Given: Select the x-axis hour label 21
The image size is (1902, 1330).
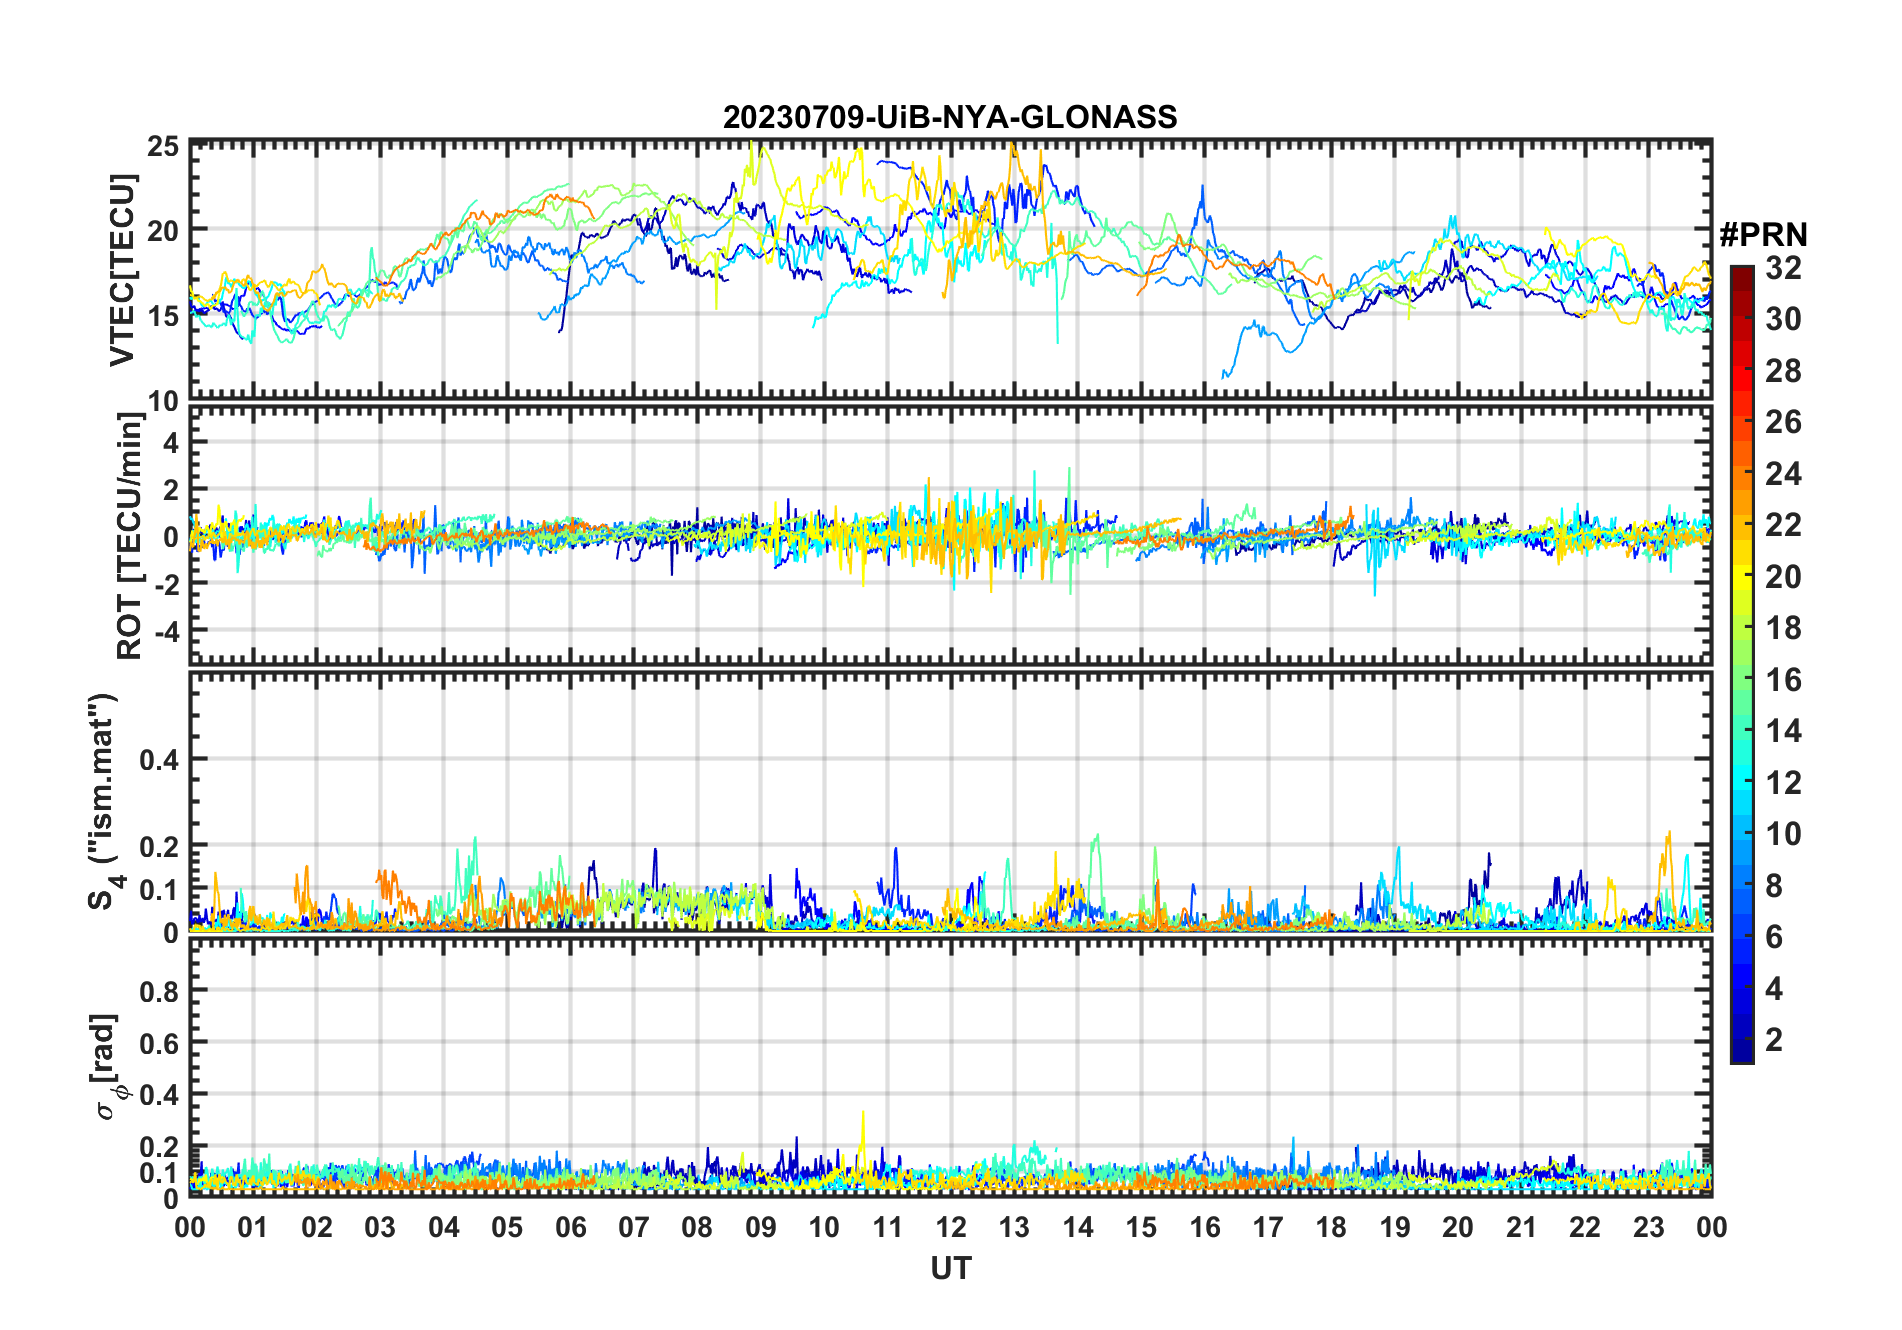Looking at the screenshot, I should tap(1522, 1228).
